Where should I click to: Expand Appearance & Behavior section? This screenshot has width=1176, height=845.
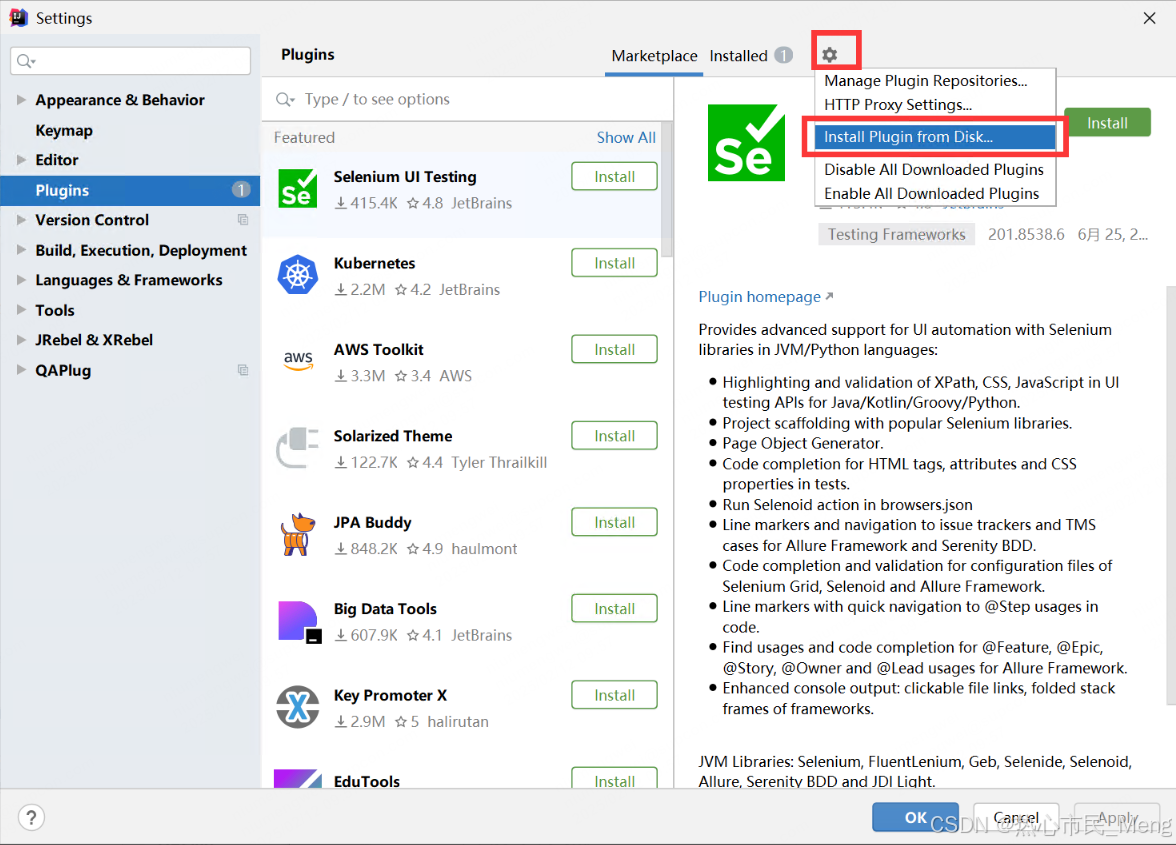point(21,100)
